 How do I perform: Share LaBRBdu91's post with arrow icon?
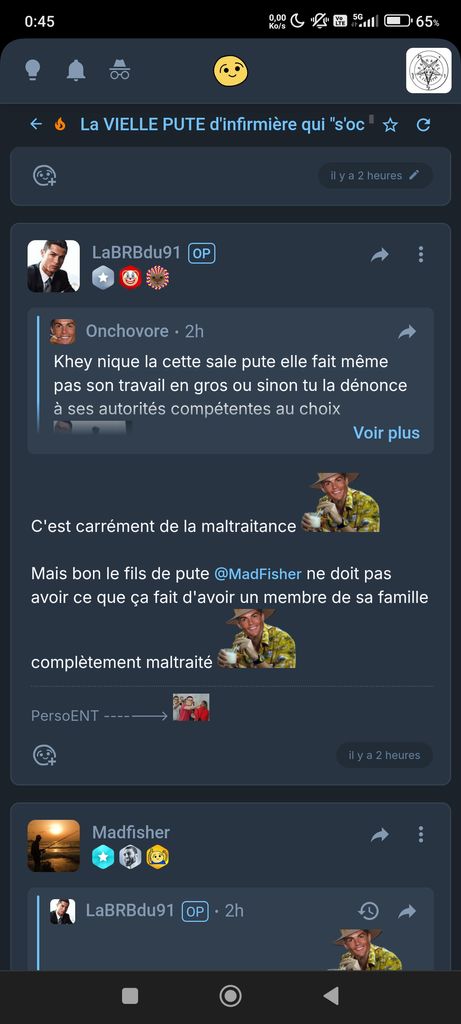point(379,255)
